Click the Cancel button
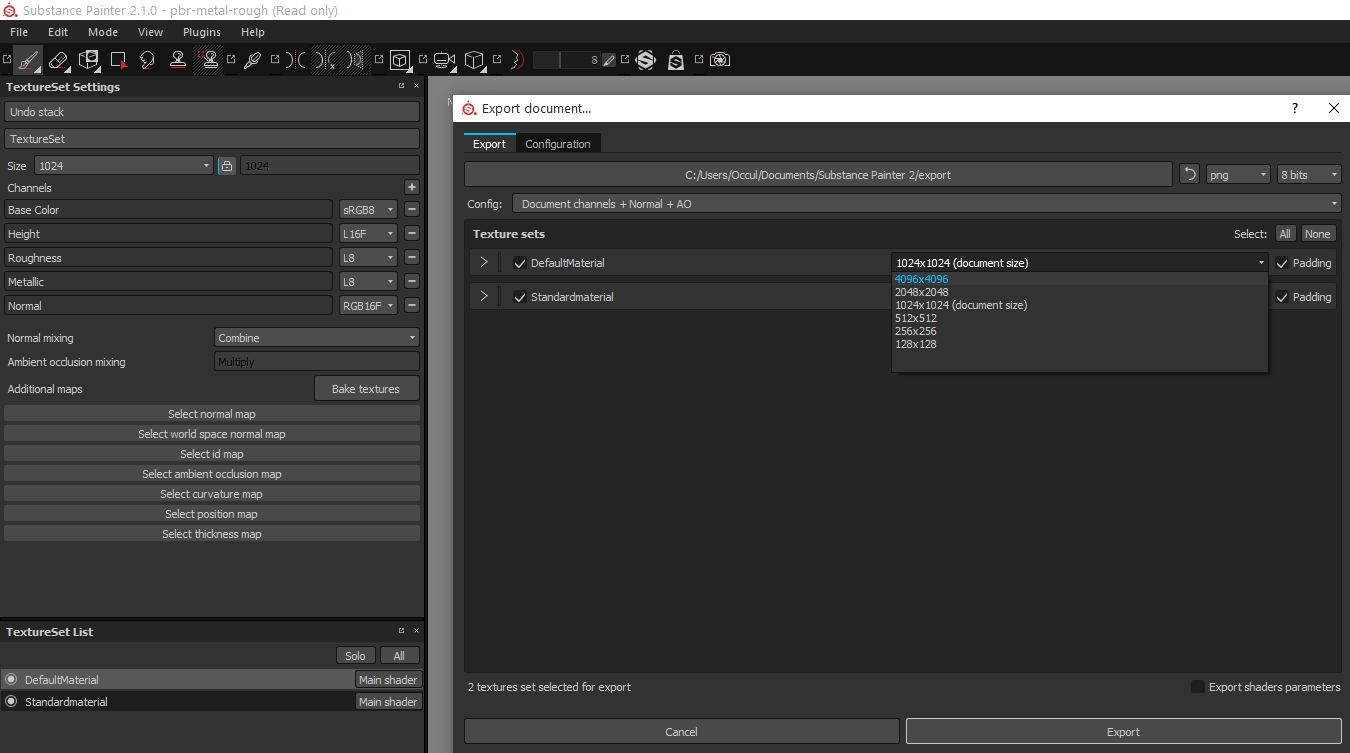This screenshot has height=753, width=1350. tap(681, 732)
